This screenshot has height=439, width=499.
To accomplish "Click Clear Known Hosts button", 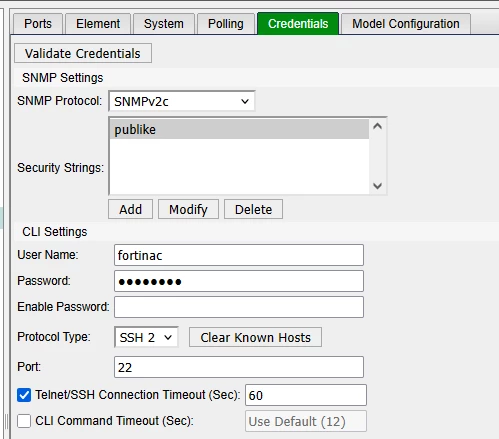I will (255, 337).
